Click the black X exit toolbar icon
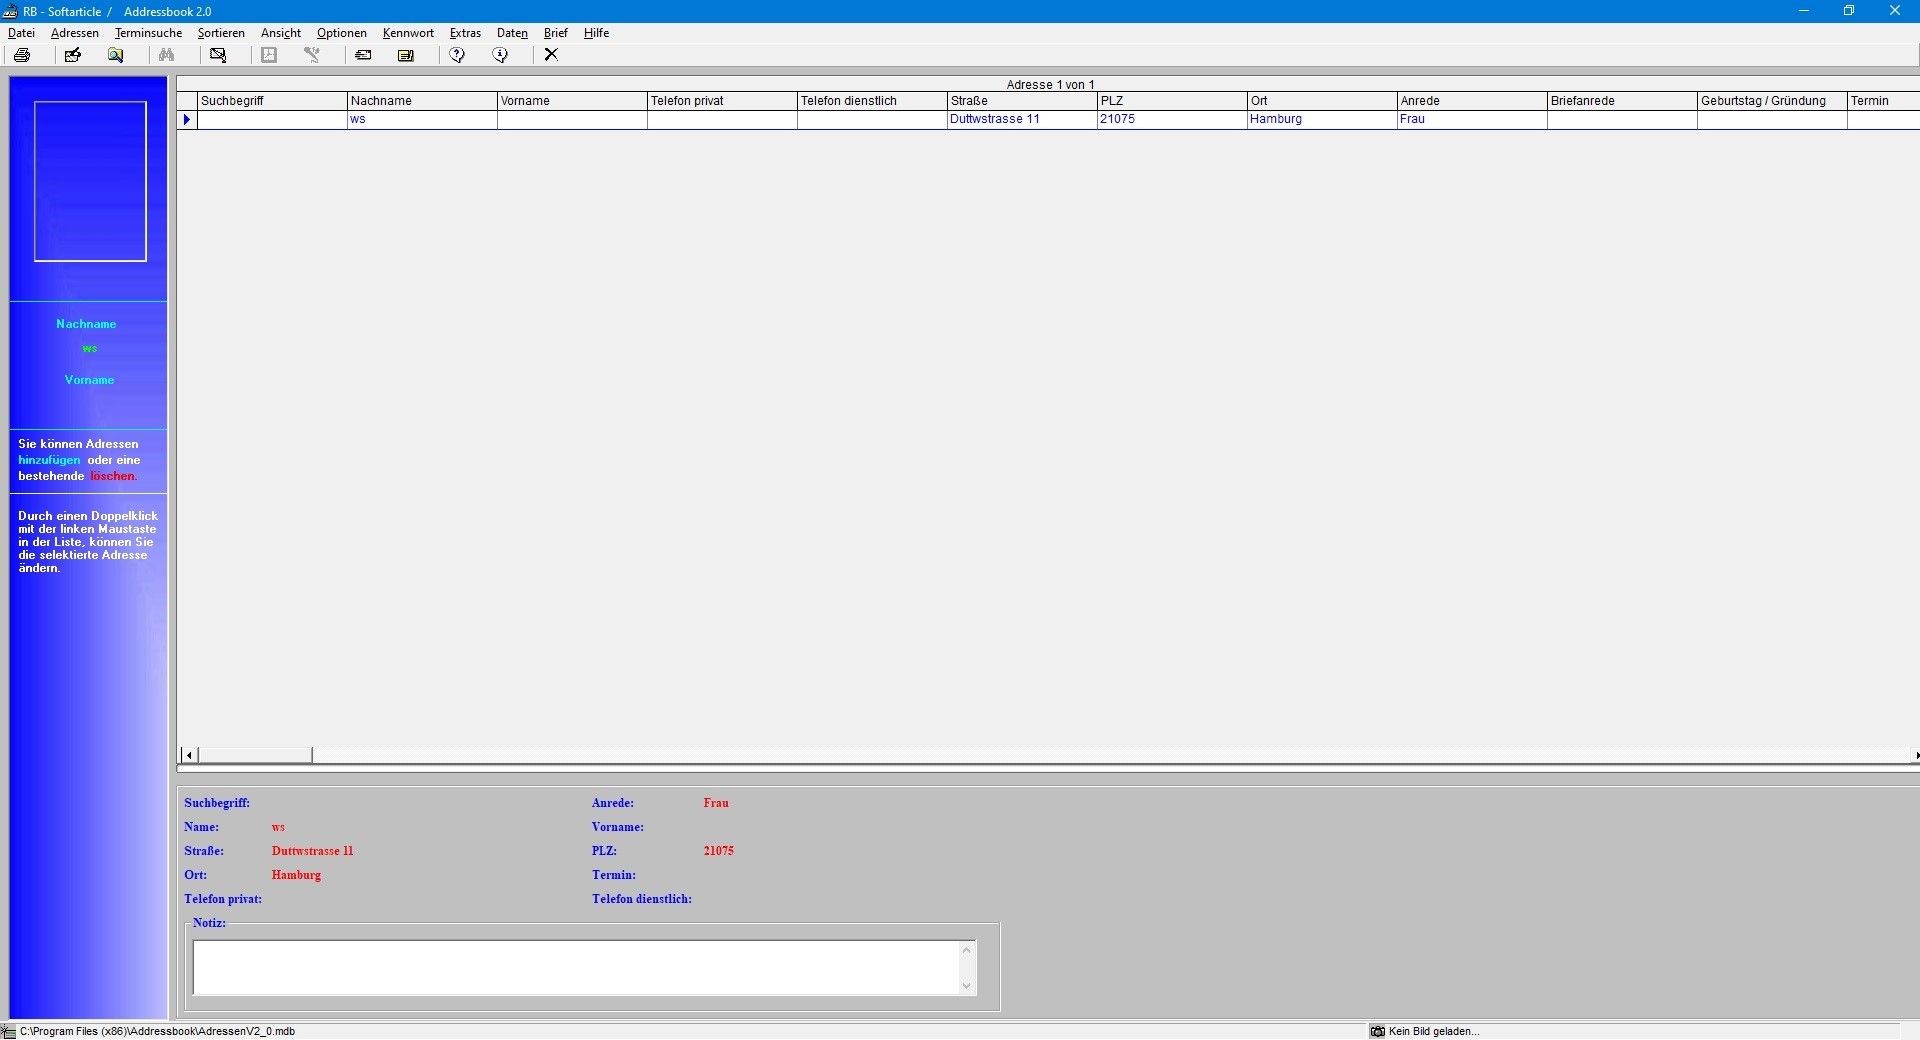The image size is (1920, 1040). [551, 55]
